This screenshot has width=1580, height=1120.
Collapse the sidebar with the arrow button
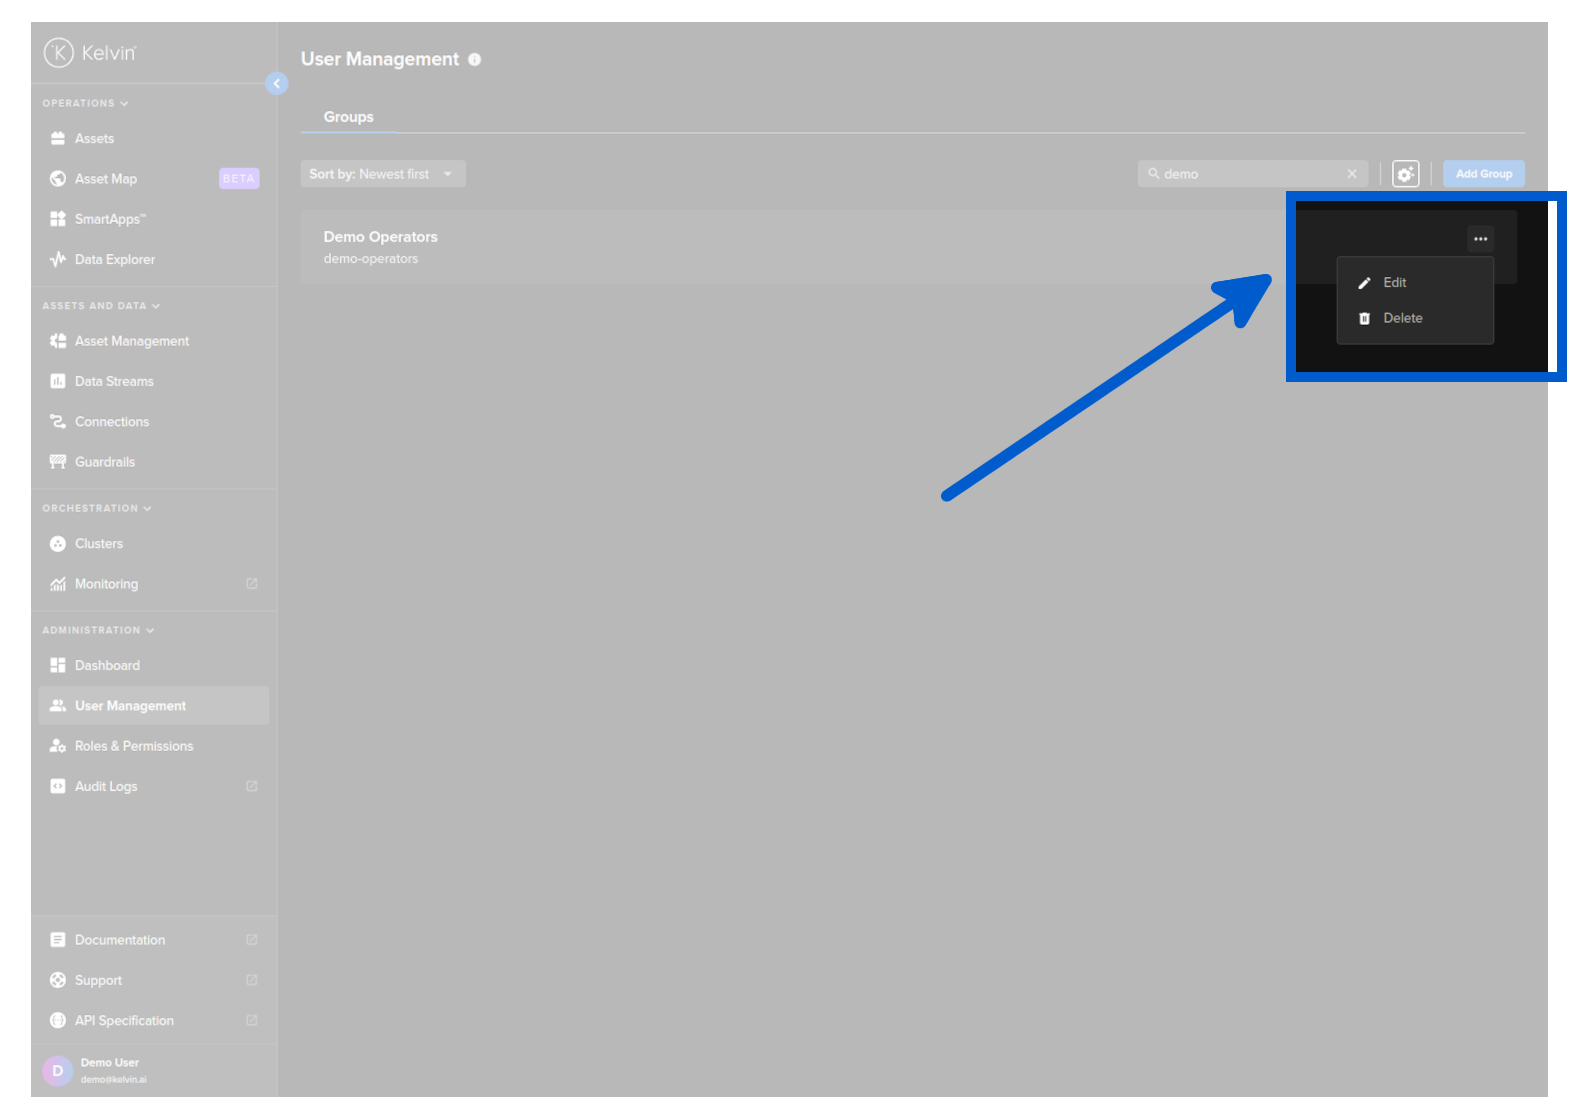click(x=277, y=84)
